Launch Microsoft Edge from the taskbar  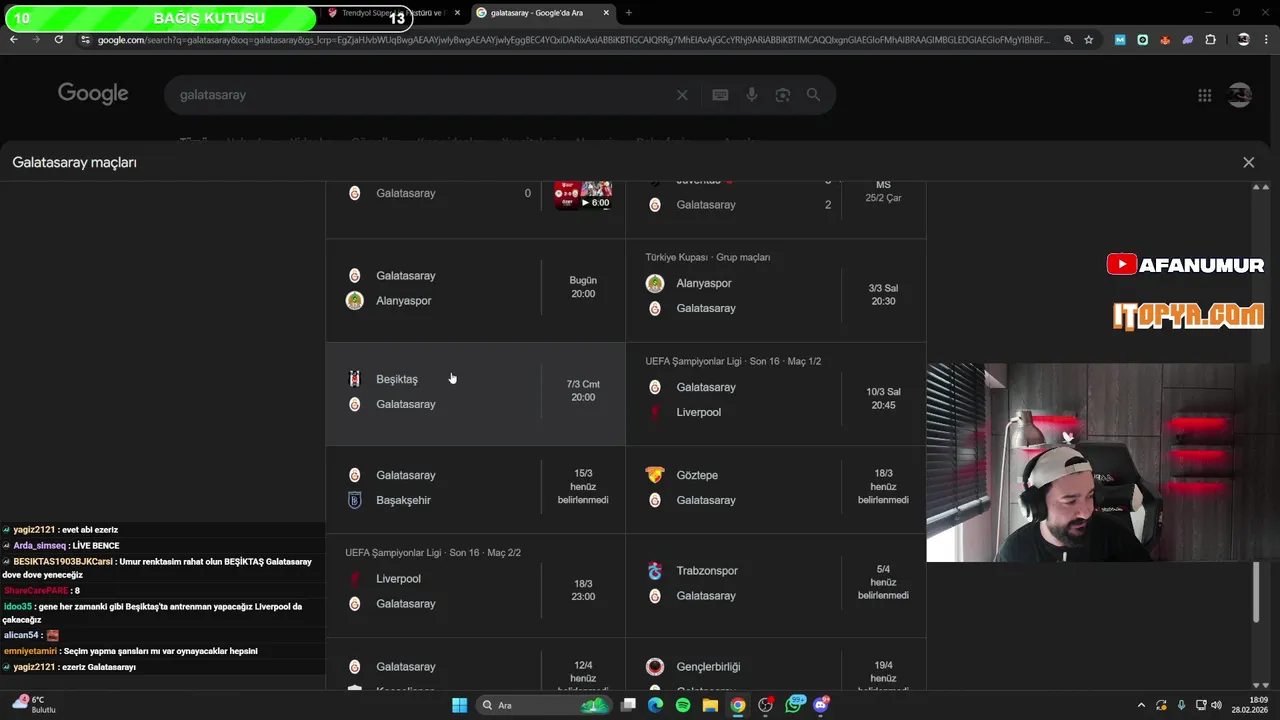click(655, 705)
